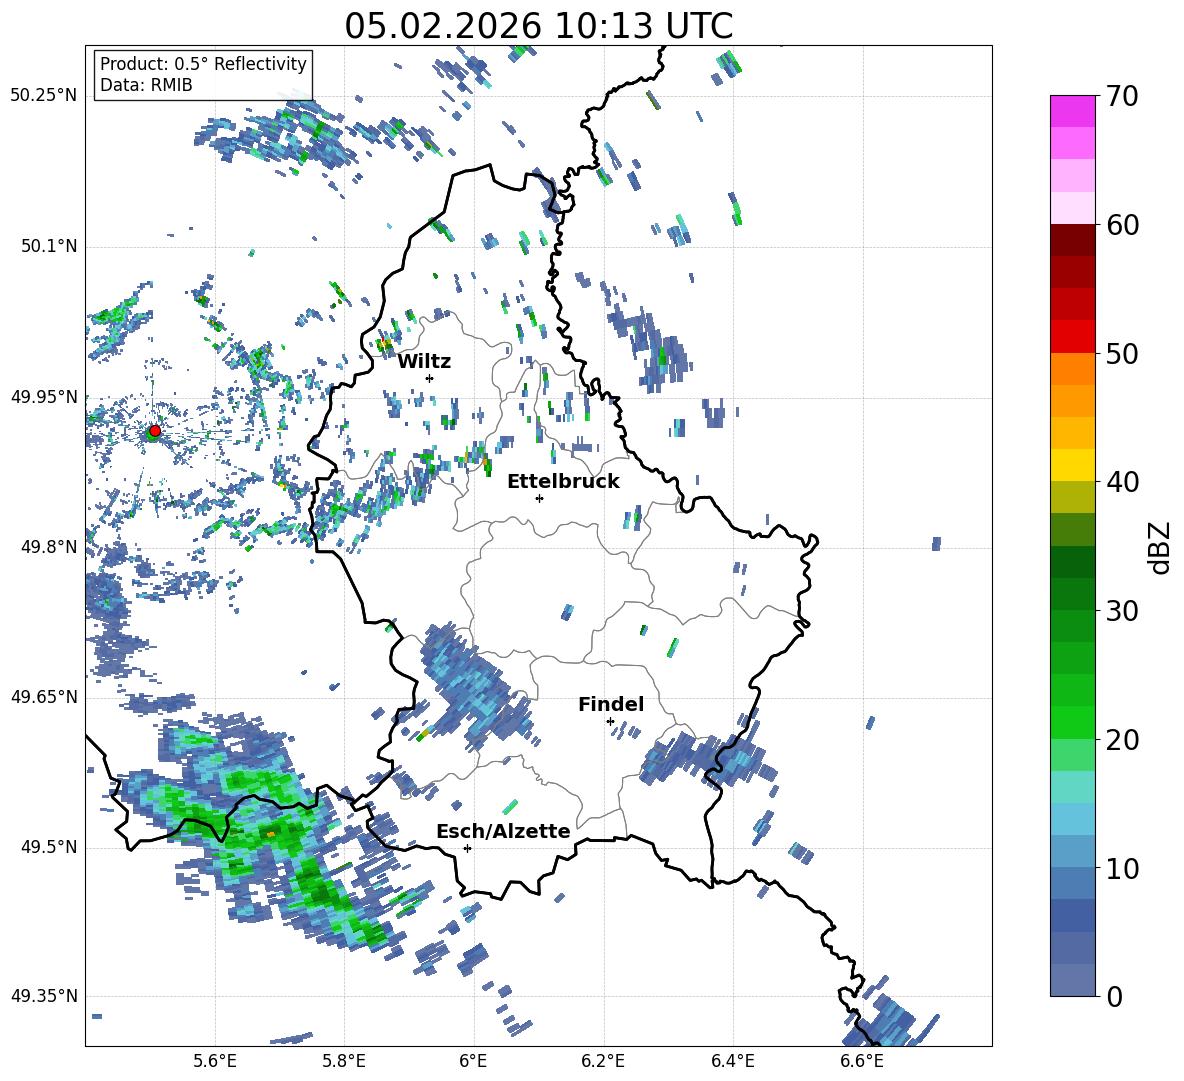Click the 0 colorbar tick label

point(1115,996)
